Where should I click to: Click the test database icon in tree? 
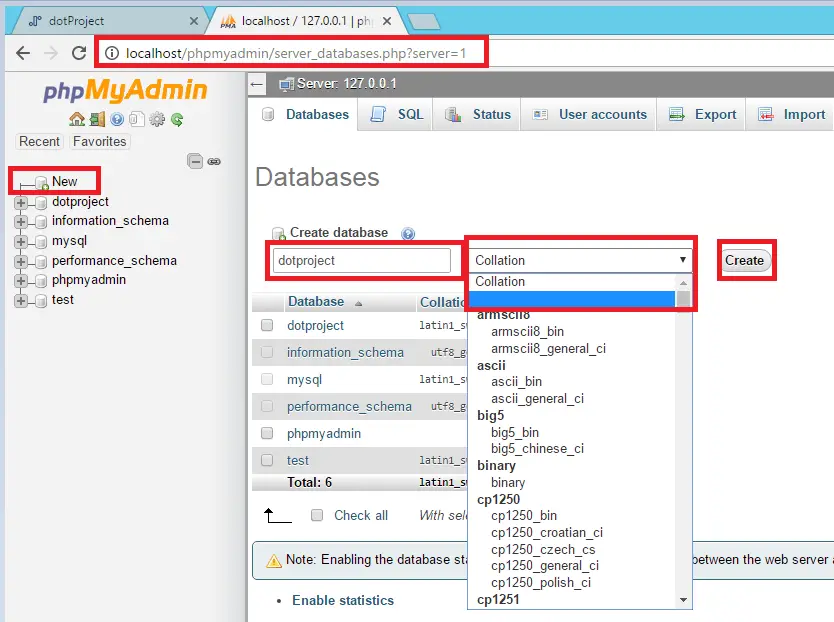tap(40, 301)
